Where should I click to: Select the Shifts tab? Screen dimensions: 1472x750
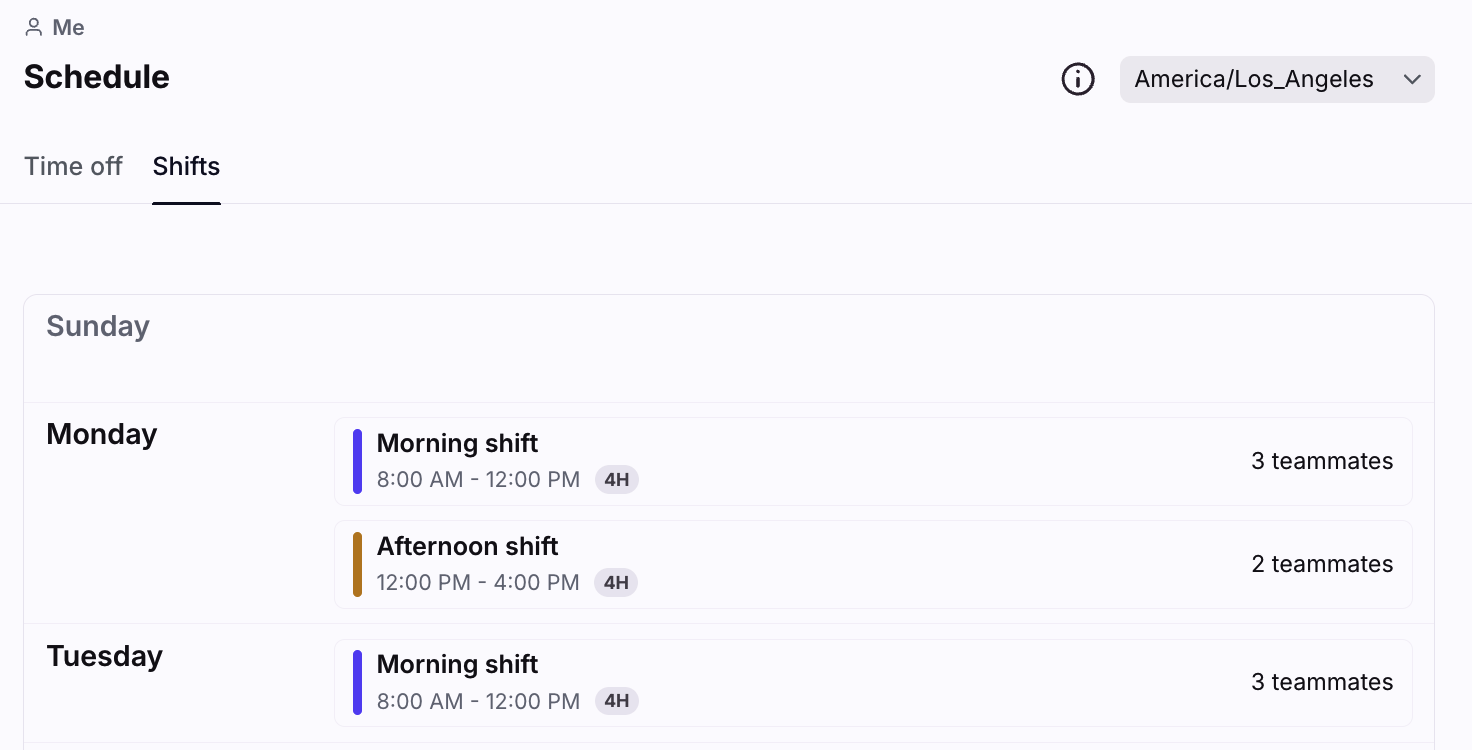pos(186,166)
